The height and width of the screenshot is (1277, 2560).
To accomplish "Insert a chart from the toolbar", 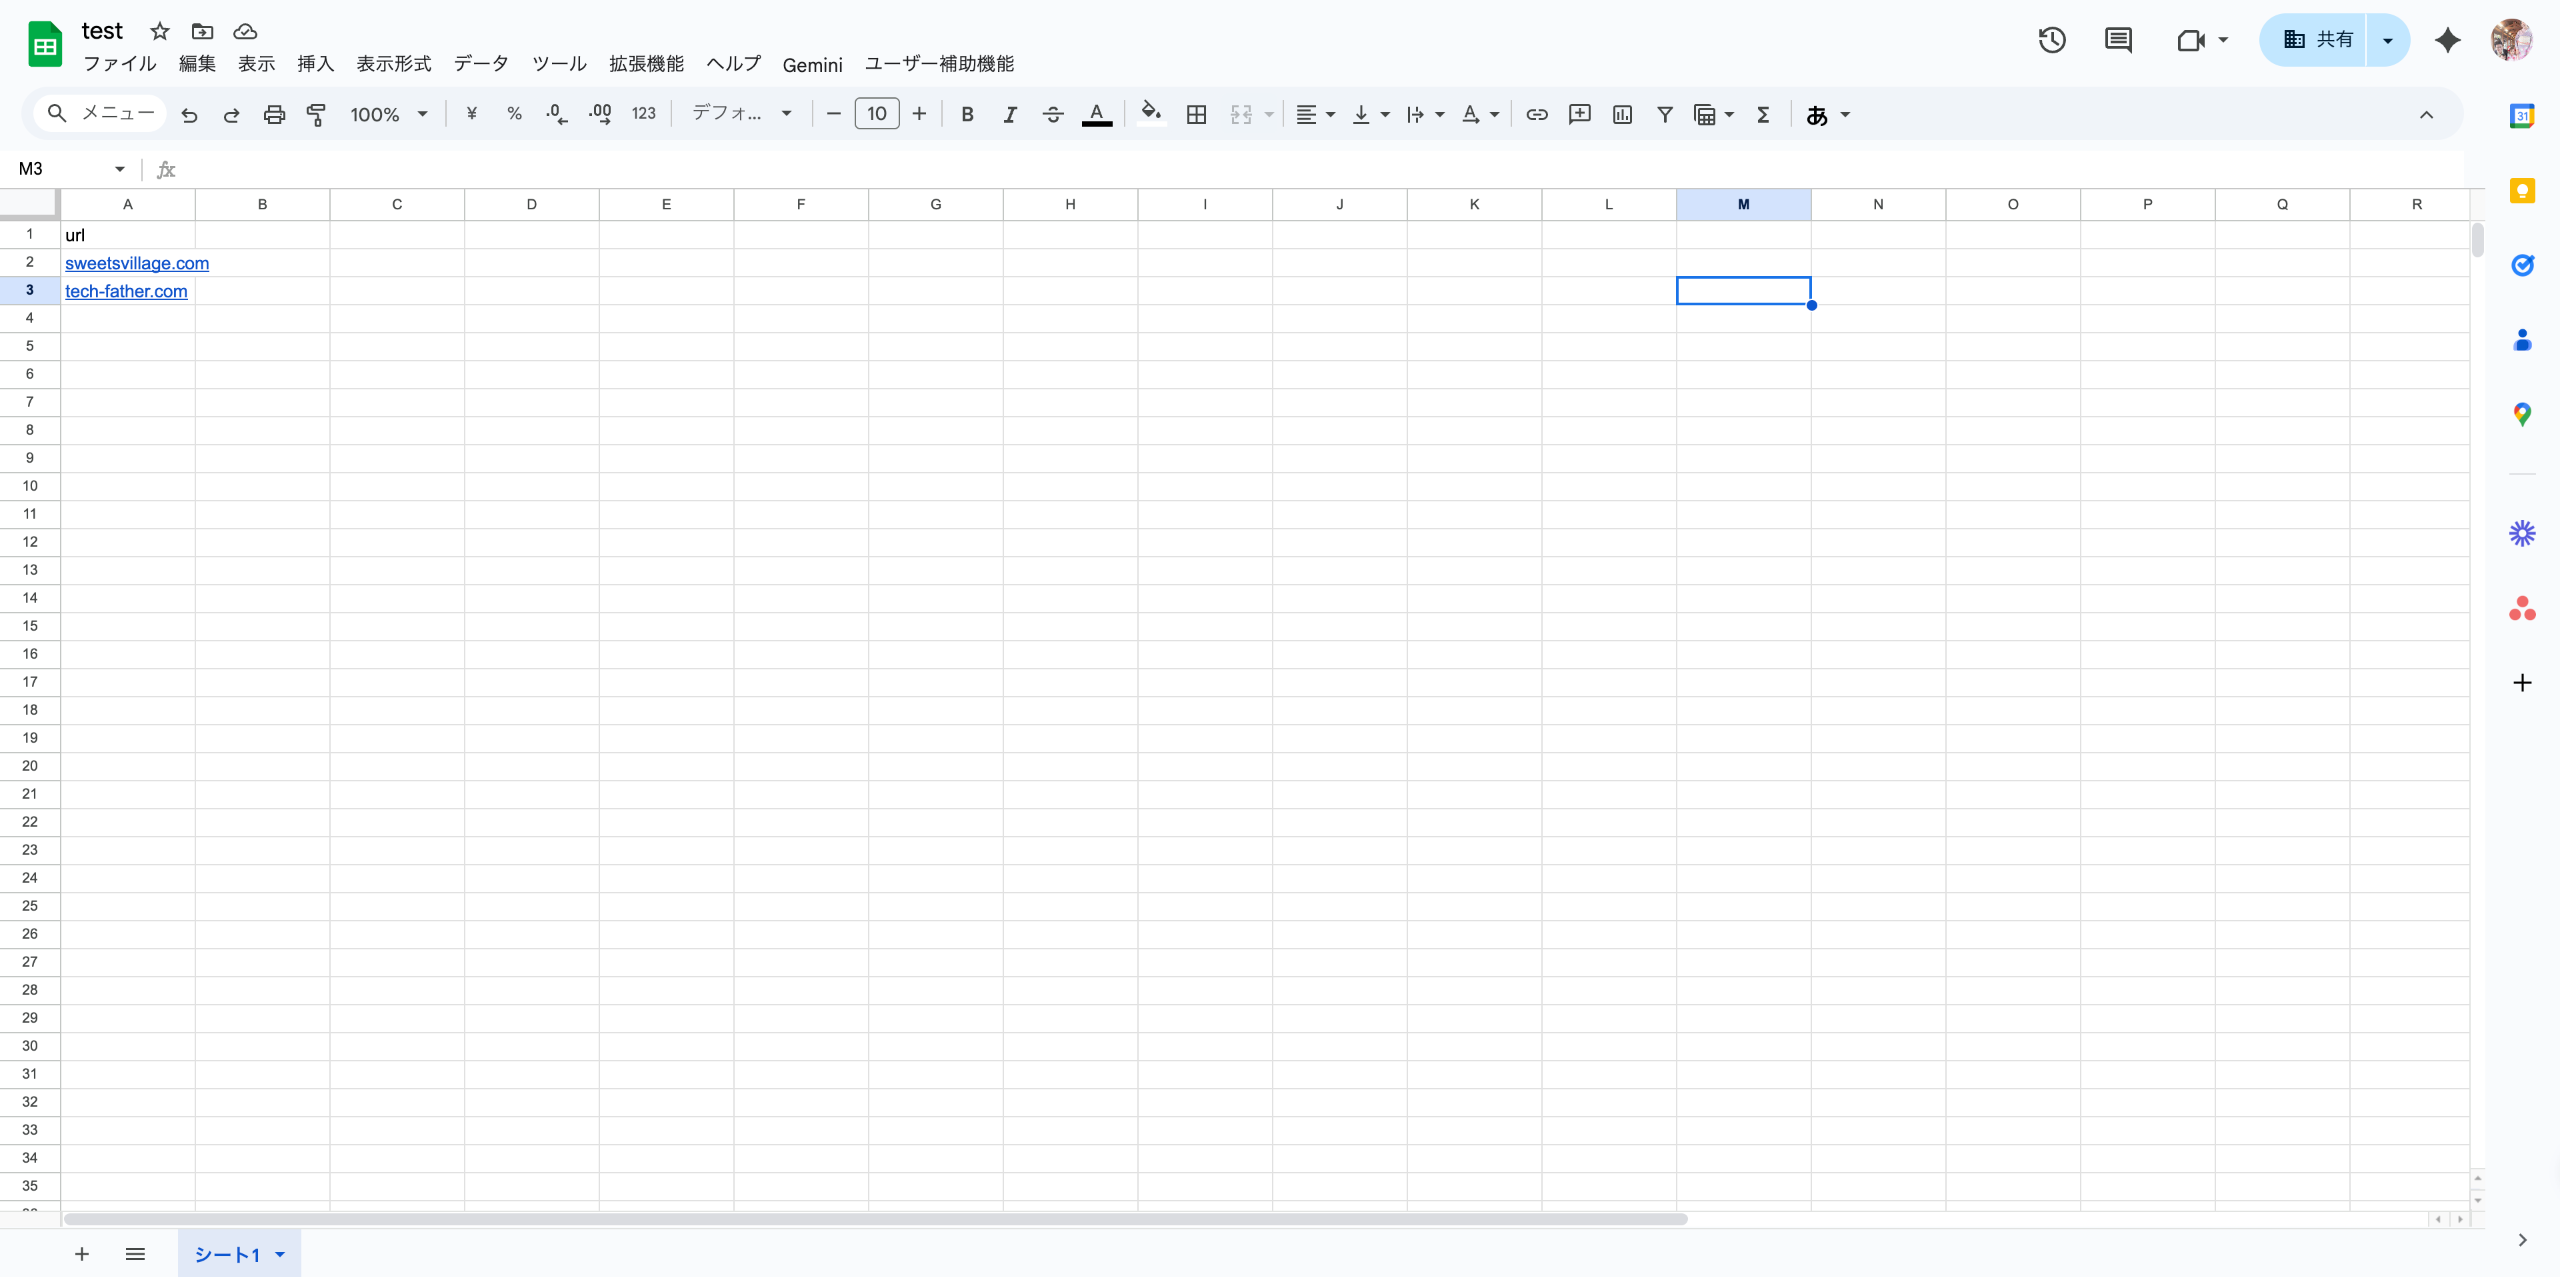I will tap(1622, 115).
